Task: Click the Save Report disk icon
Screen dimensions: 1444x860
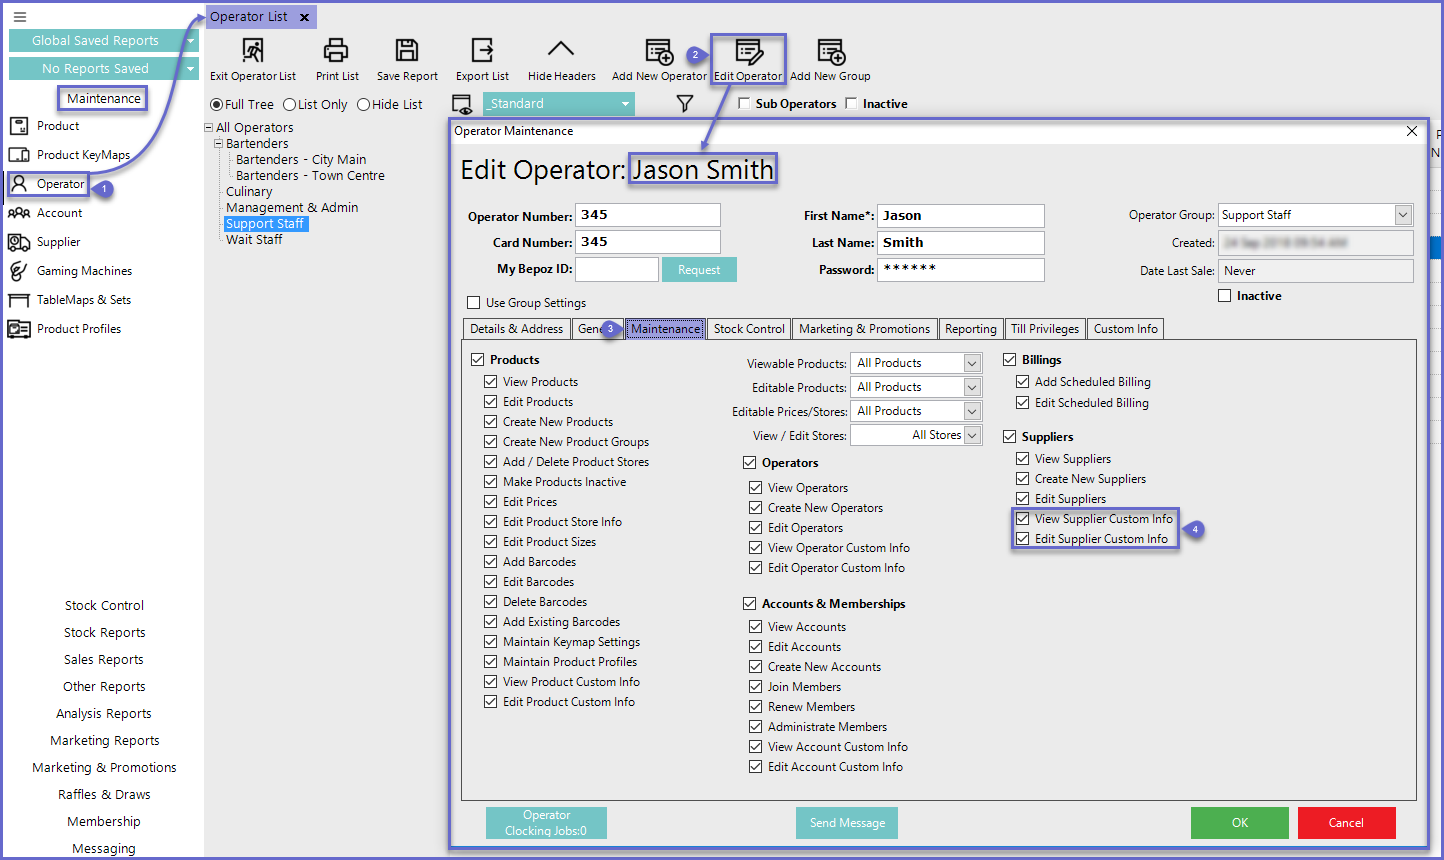Action: click(x=406, y=51)
